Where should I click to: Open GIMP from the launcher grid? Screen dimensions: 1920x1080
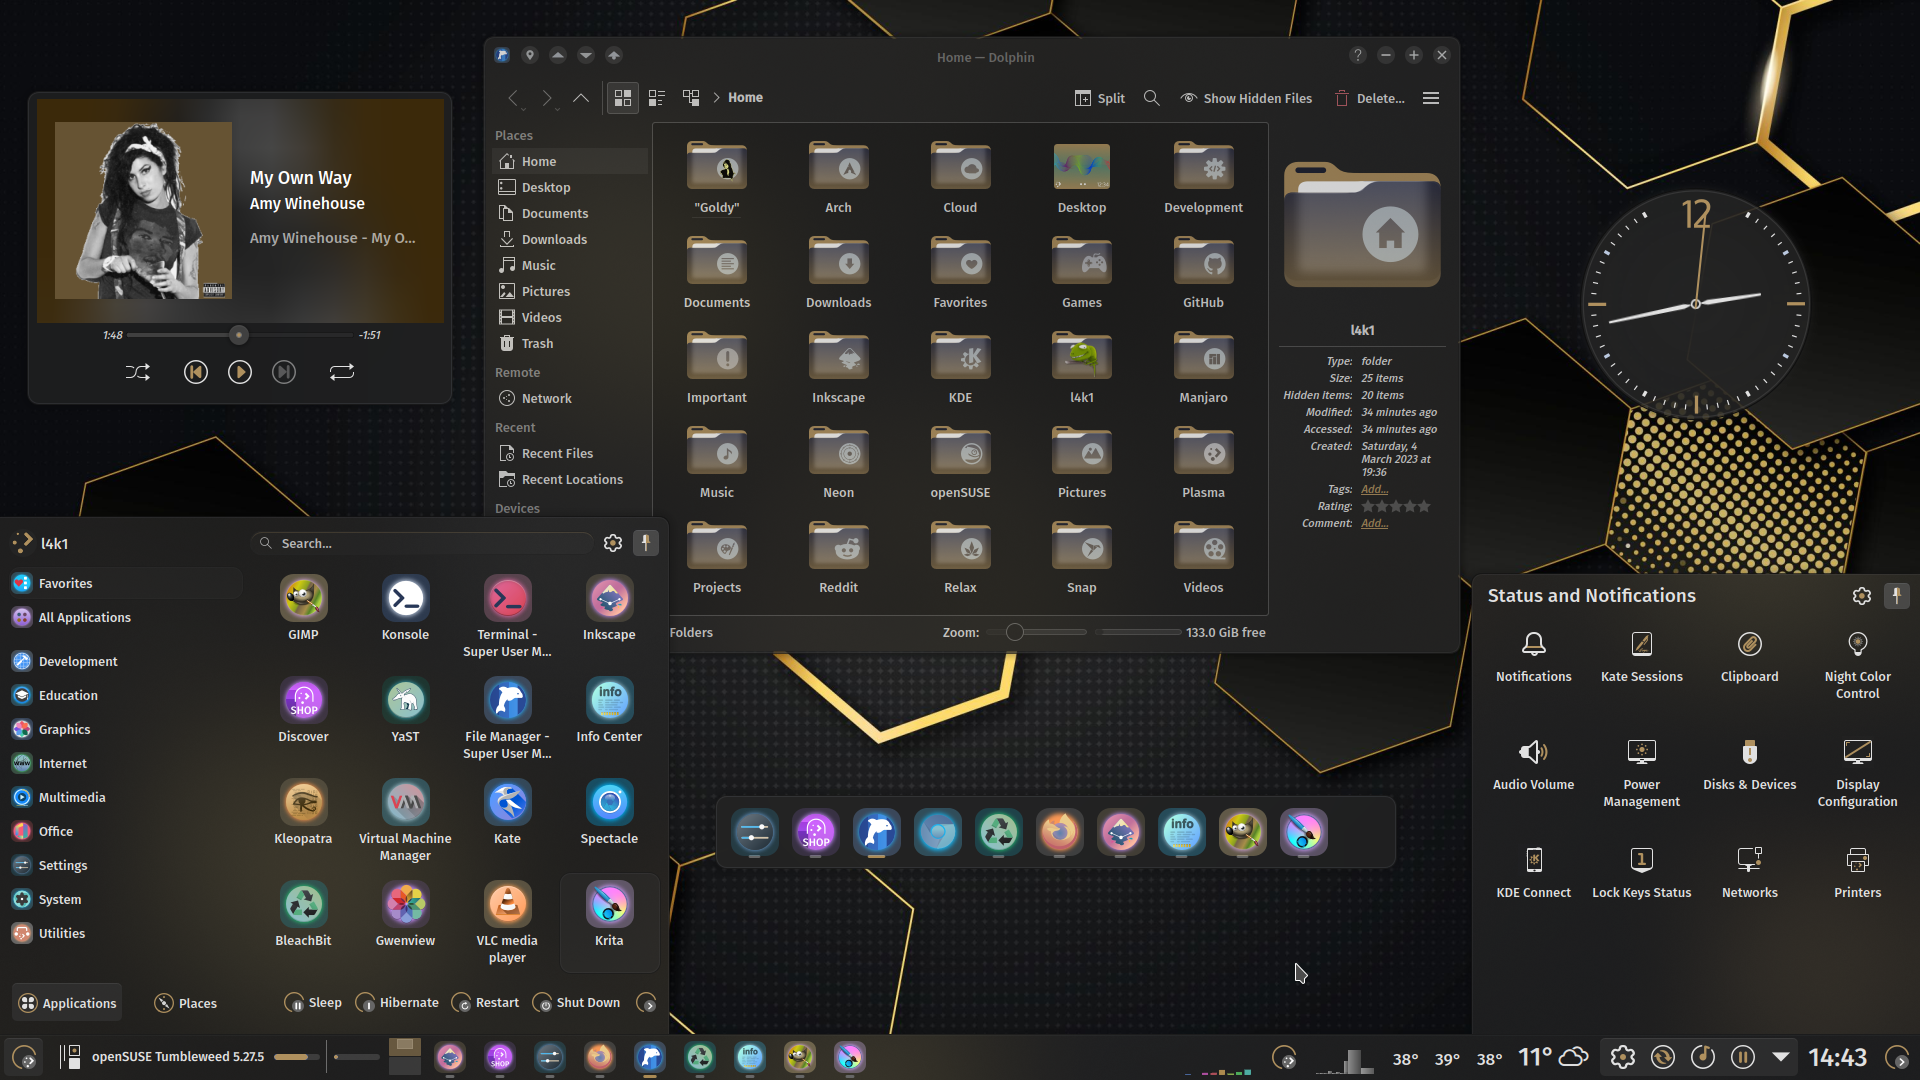coord(303,603)
